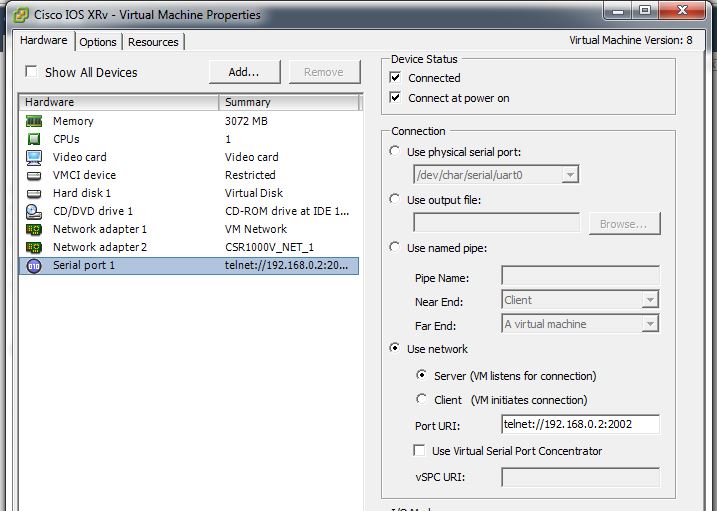Viewport: 717px width, 511px height.
Task: Click the telnet://192.168.0.2 summary cell
Action: click(x=286, y=265)
